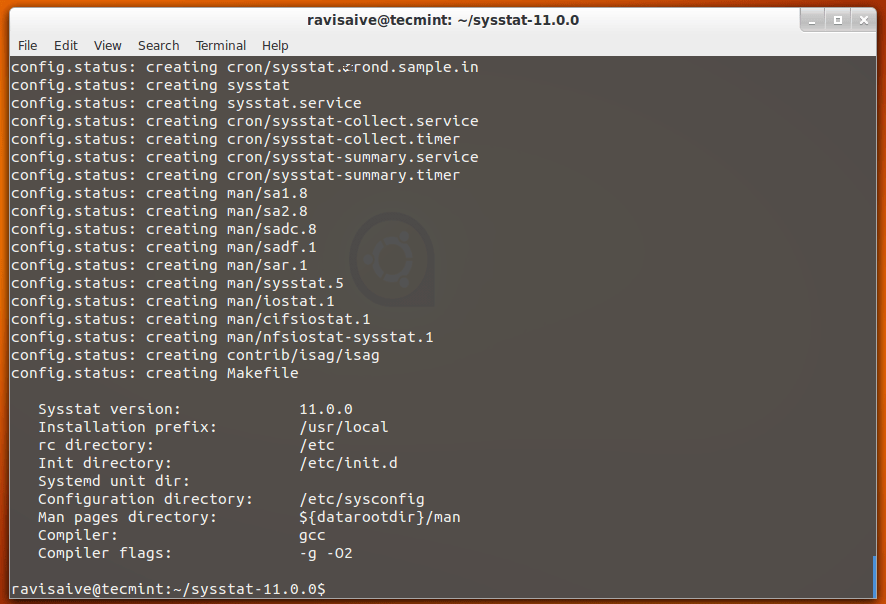This screenshot has width=886, height=604.
Task: Click the -g -O2 compiler flags text
Action: point(328,552)
